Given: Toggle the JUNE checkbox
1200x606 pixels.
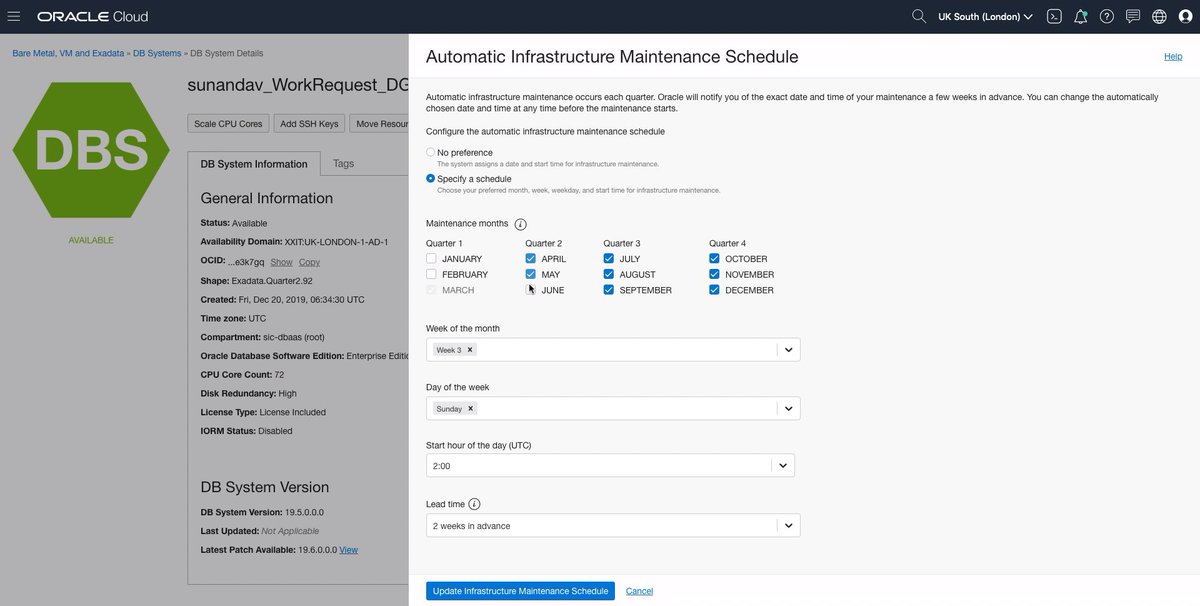Looking at the screenshot, I should (530, 290).
